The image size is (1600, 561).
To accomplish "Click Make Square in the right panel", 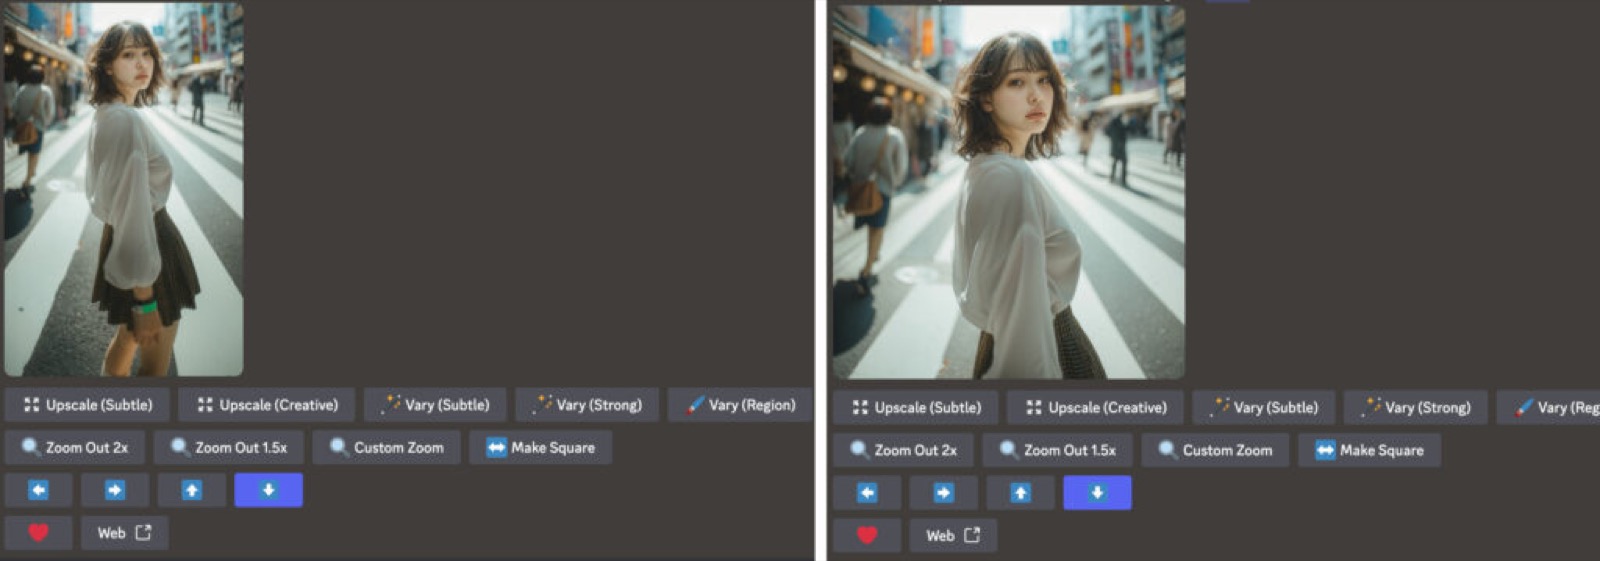I will [1369, 450].
